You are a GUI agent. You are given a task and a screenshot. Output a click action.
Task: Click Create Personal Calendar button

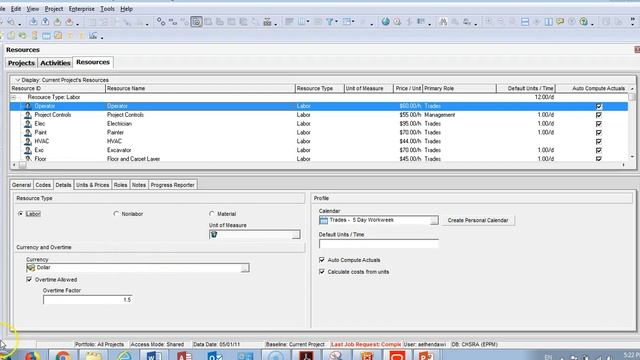pos(478,220)
